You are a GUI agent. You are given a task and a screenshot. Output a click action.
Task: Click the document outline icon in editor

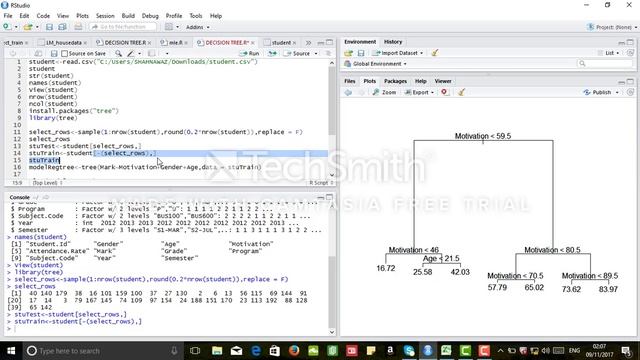328,53
